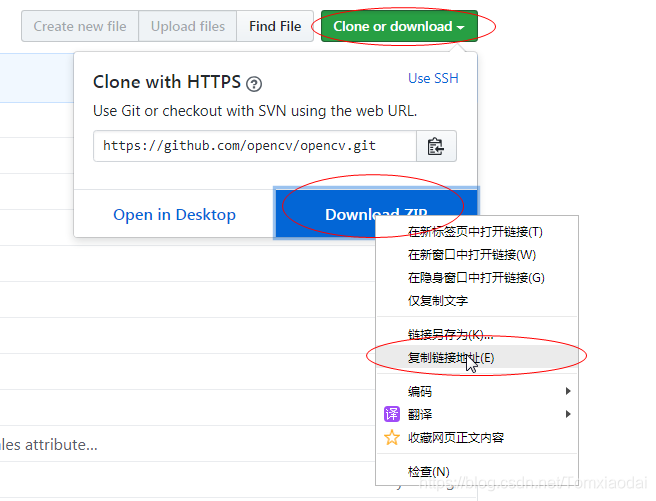Viewport: 656px width, 501px height.
Task: Select 链接另存为(K)... menu entry
Action: click(477, 335)
